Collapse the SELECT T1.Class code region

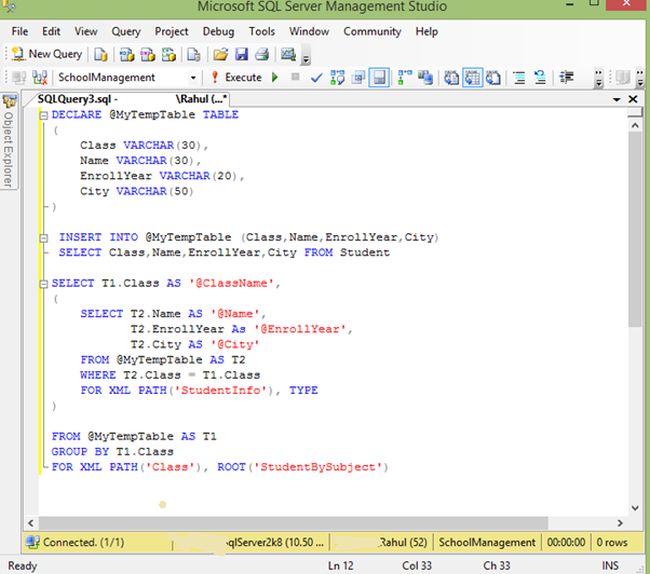tap(44, 284)
